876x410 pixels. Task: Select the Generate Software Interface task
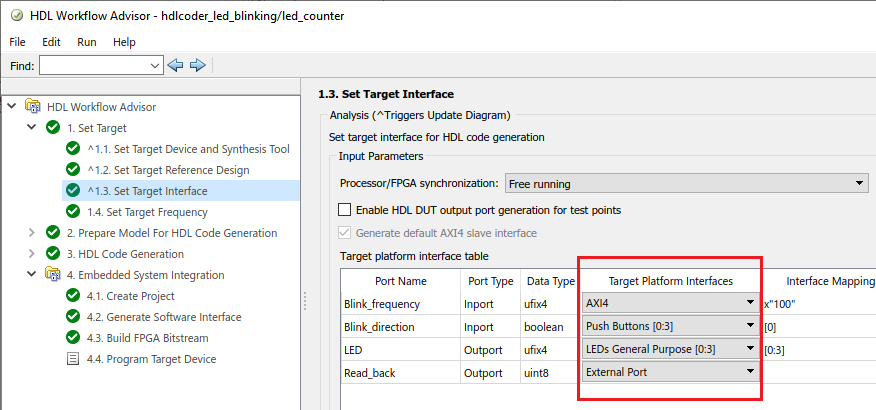tap(163, 317)
